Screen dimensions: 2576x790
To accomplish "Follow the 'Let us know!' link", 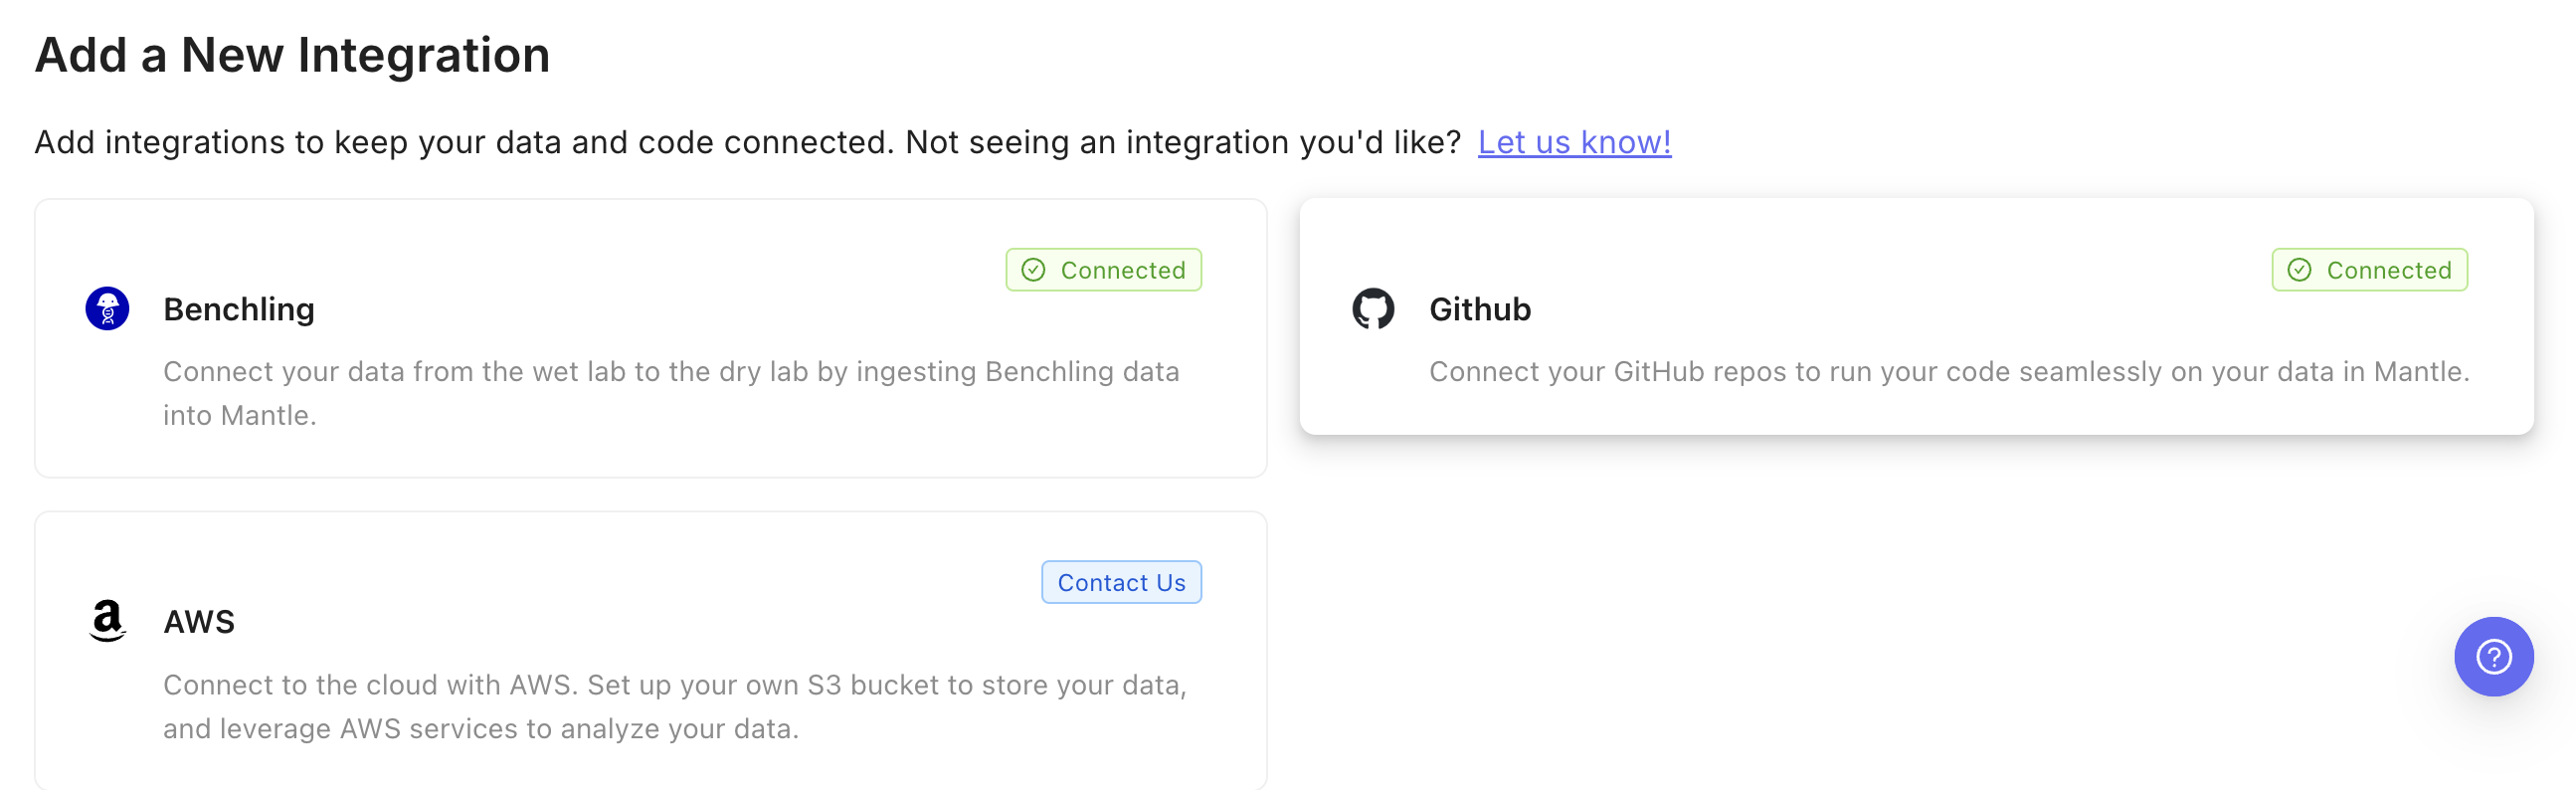I will tap(1573, 142).
